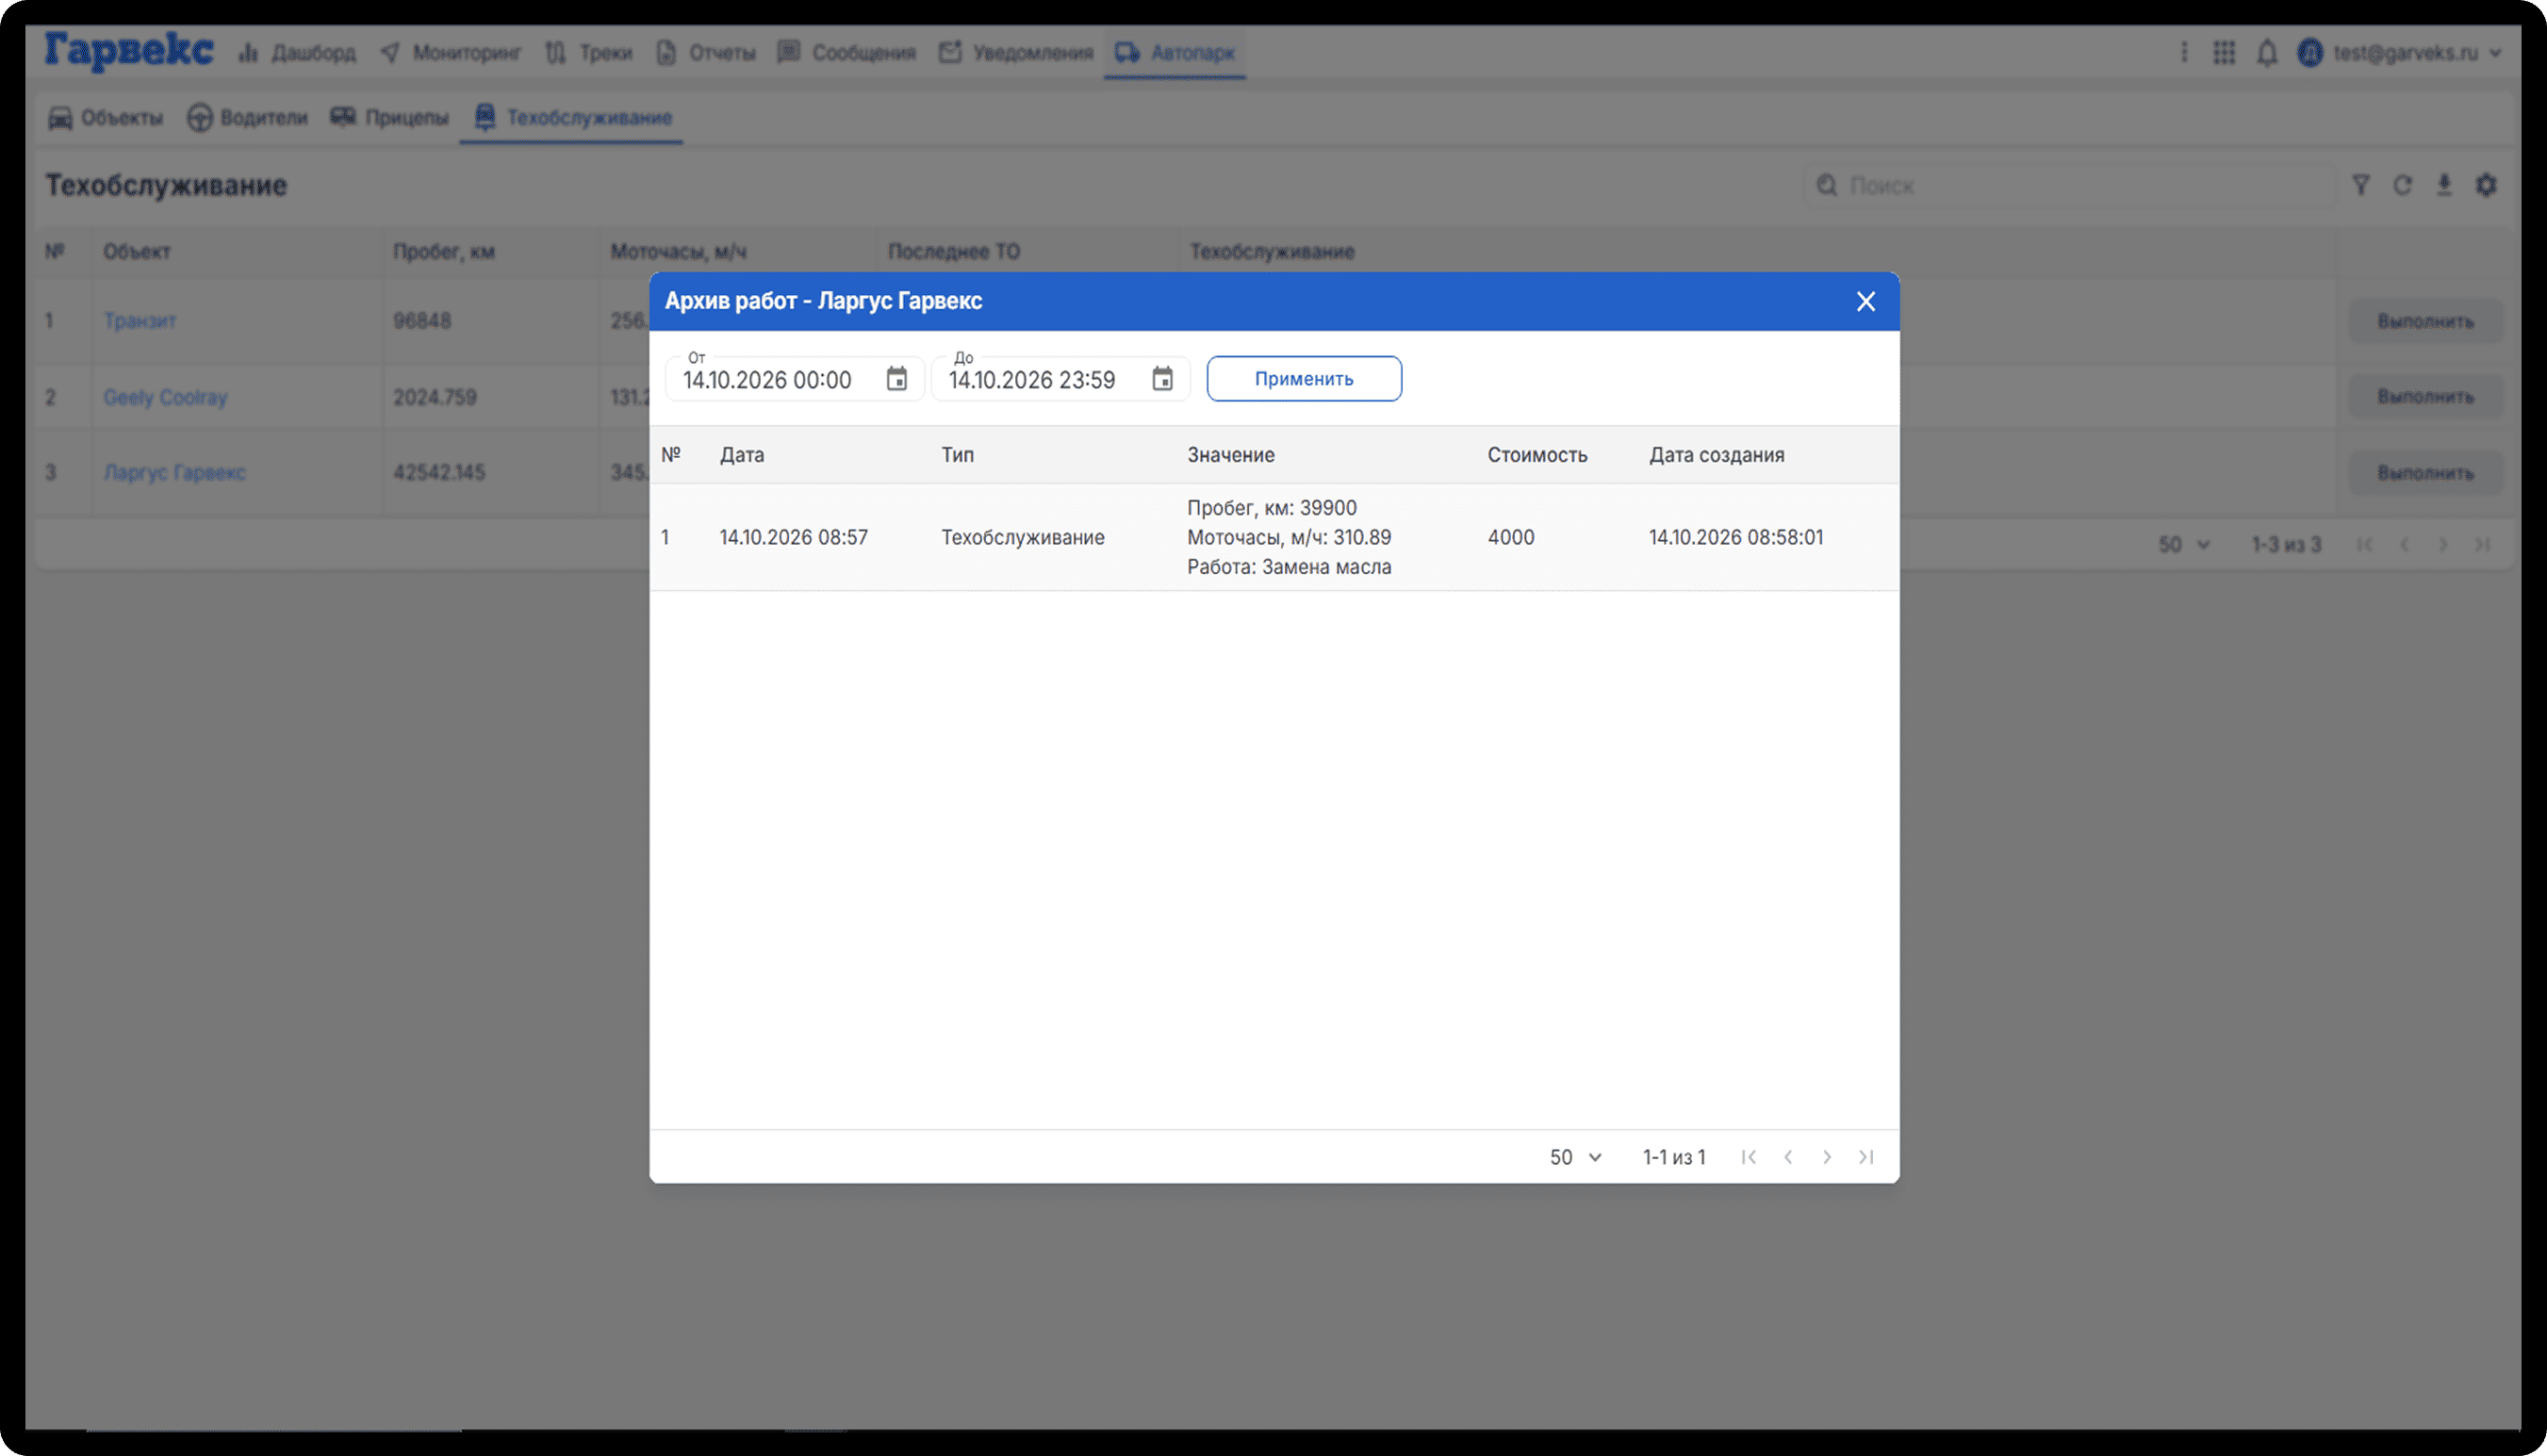Switch to the Объекты tab
This screenshot has width=2547, height=1456.
105,118
